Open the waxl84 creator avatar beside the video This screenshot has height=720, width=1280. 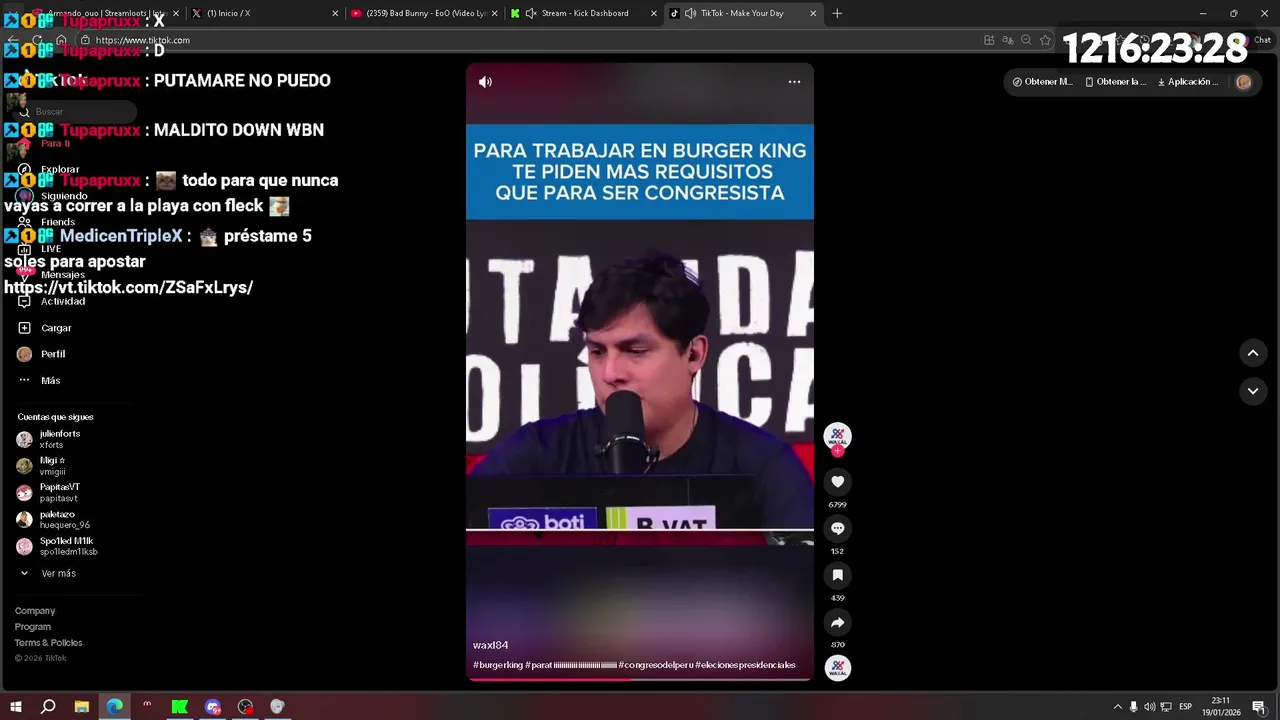coord(837,436)
